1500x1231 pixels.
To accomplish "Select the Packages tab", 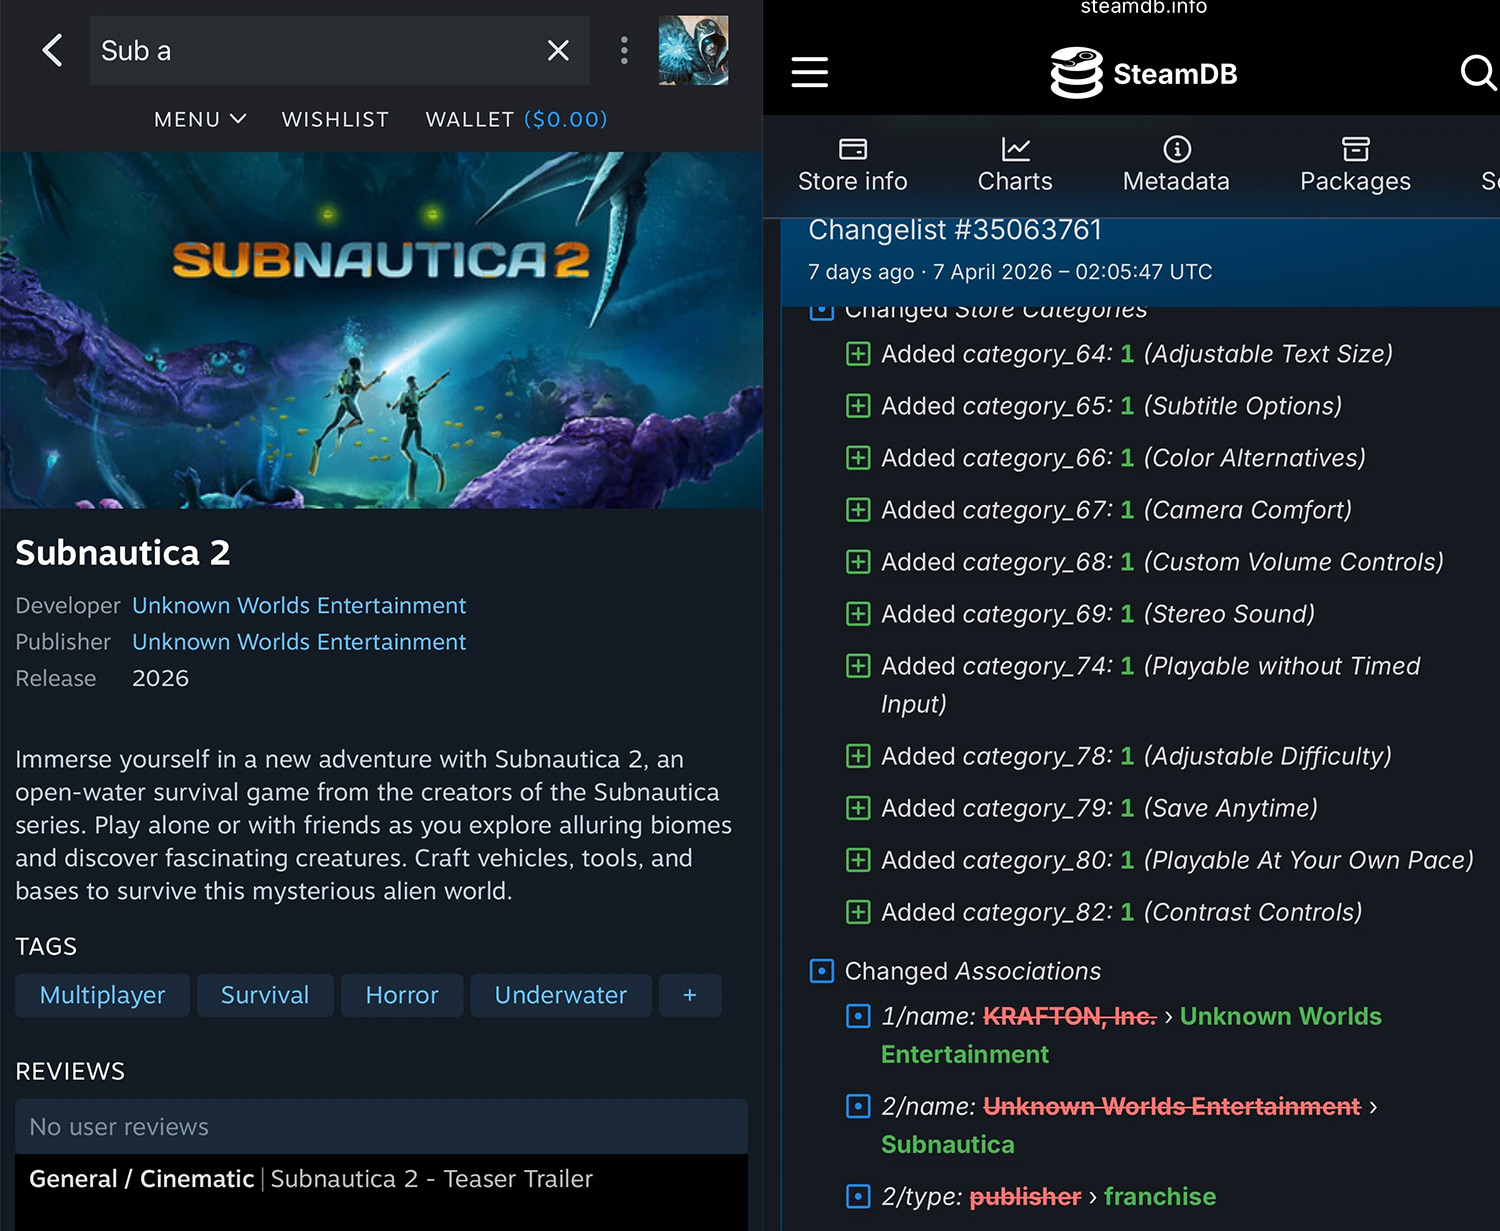I will pyautogui.click(x=1355, y=165).
